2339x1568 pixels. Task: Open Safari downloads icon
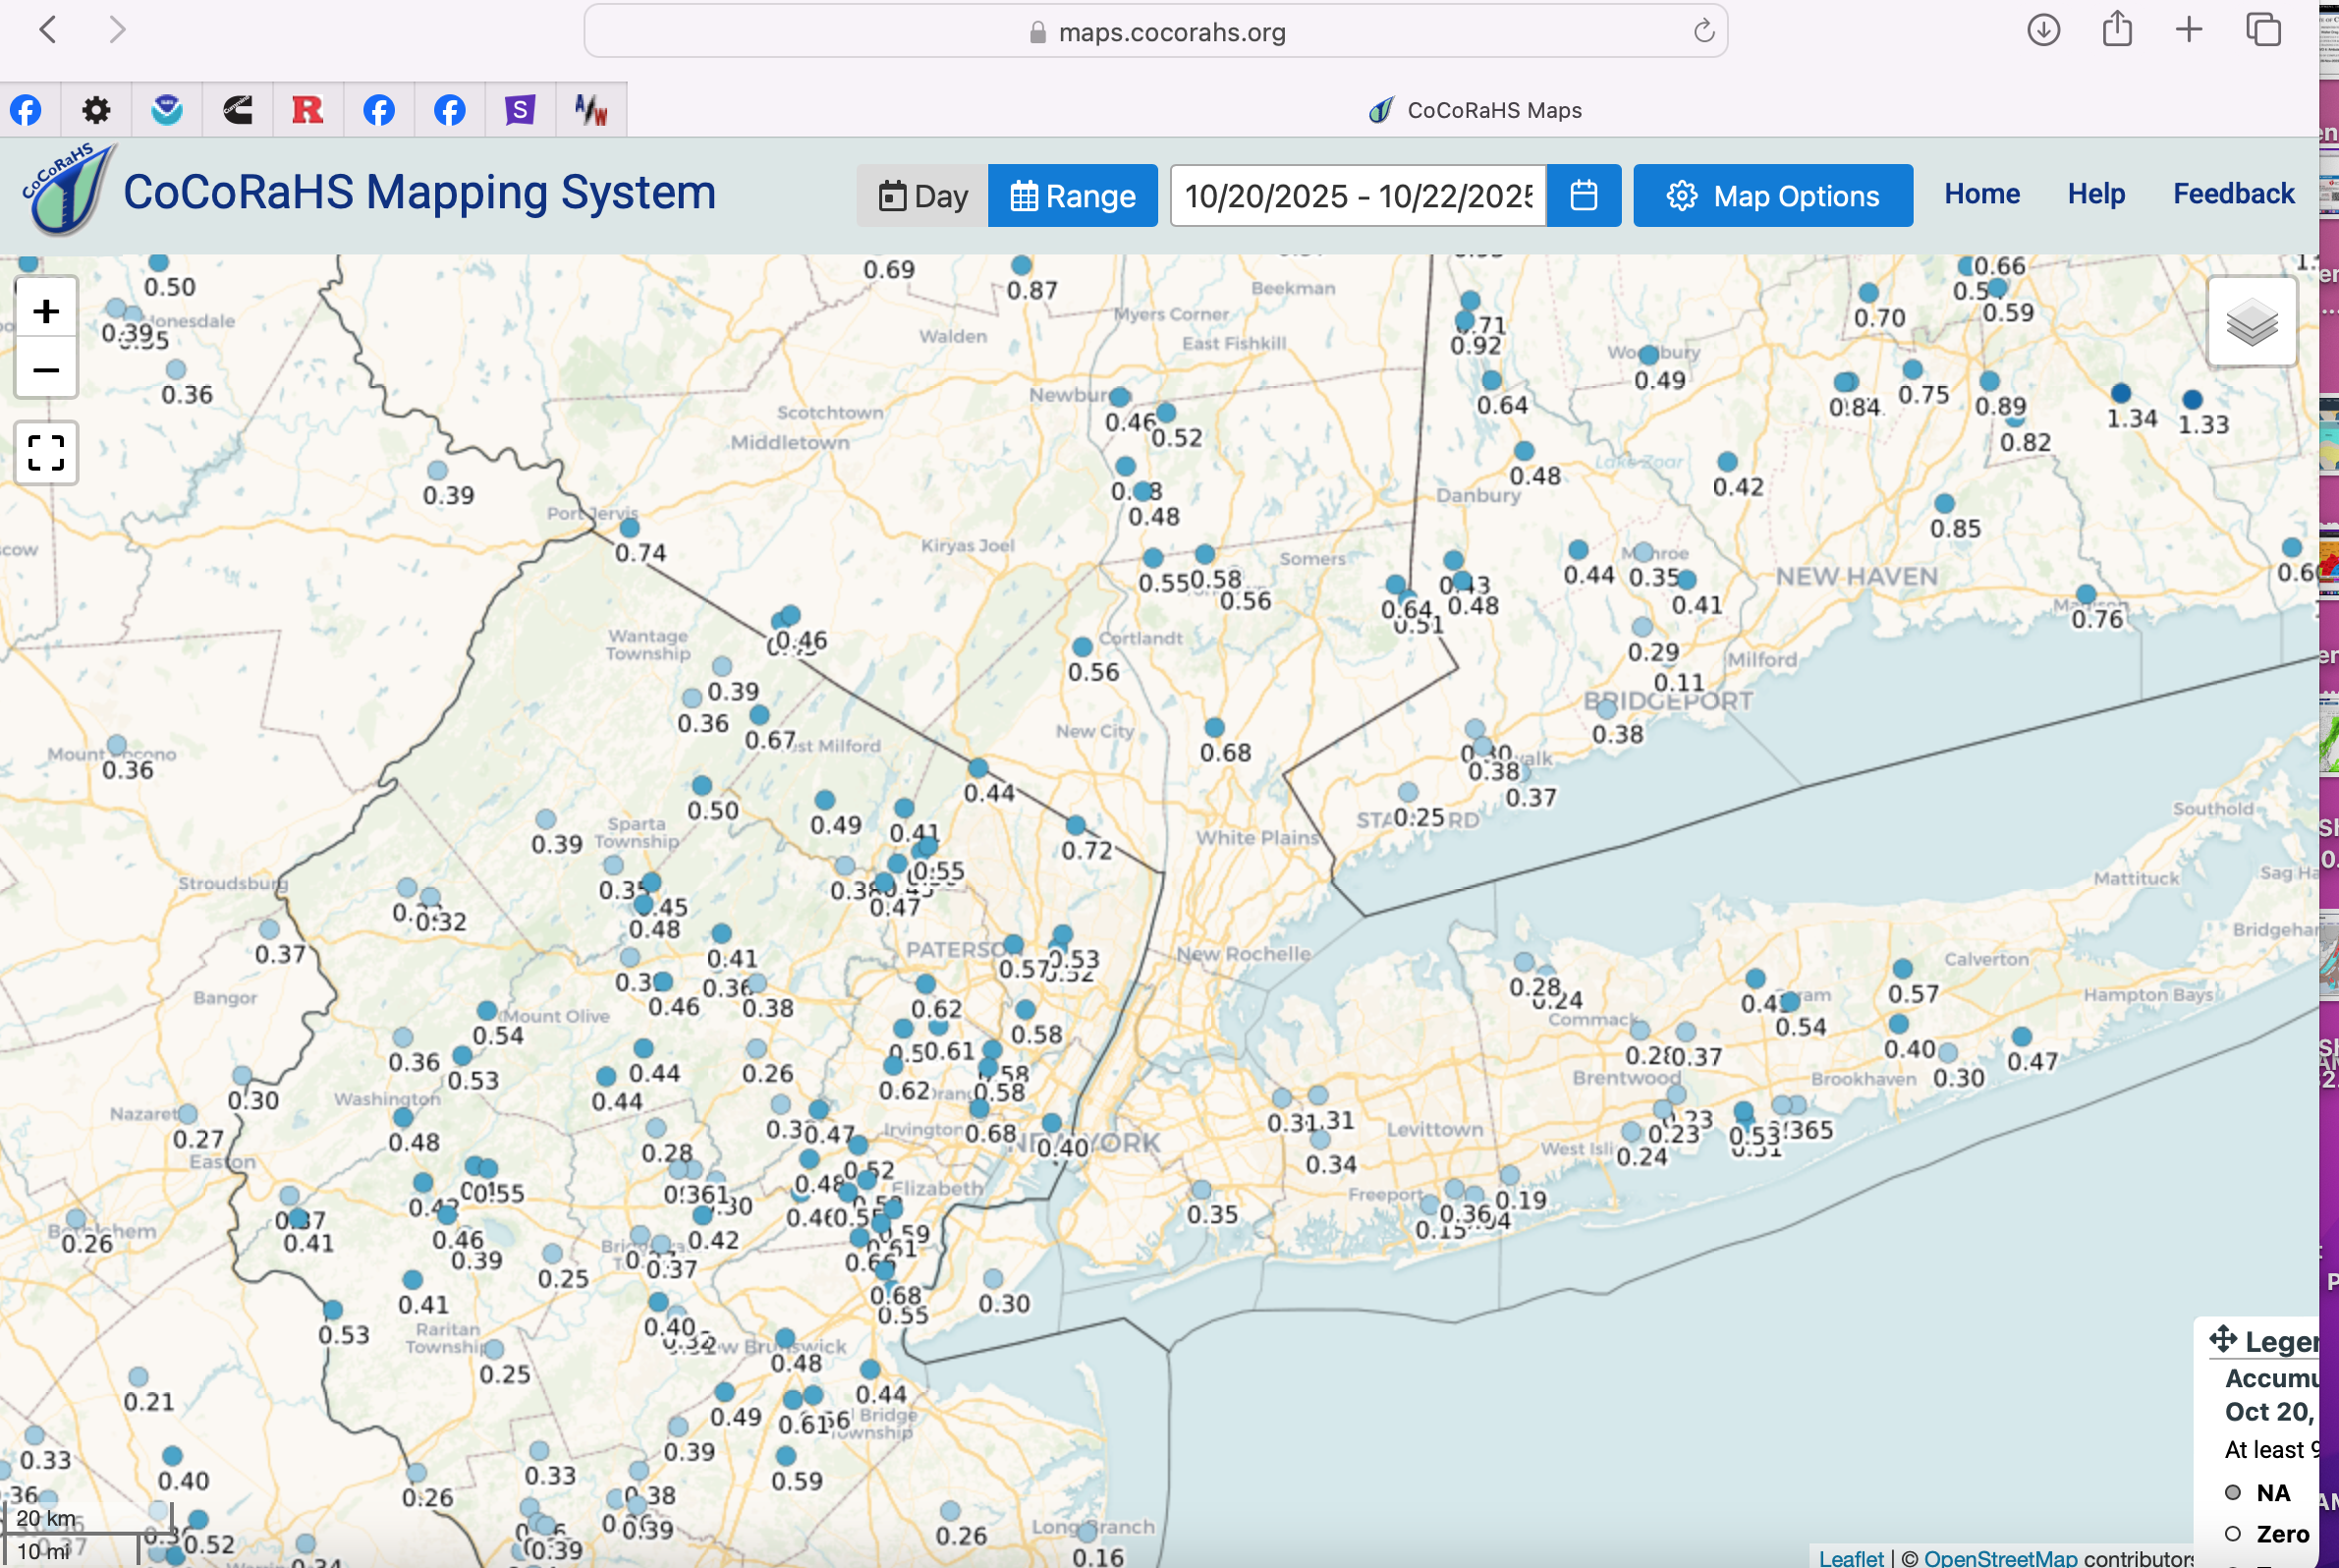2043,30
